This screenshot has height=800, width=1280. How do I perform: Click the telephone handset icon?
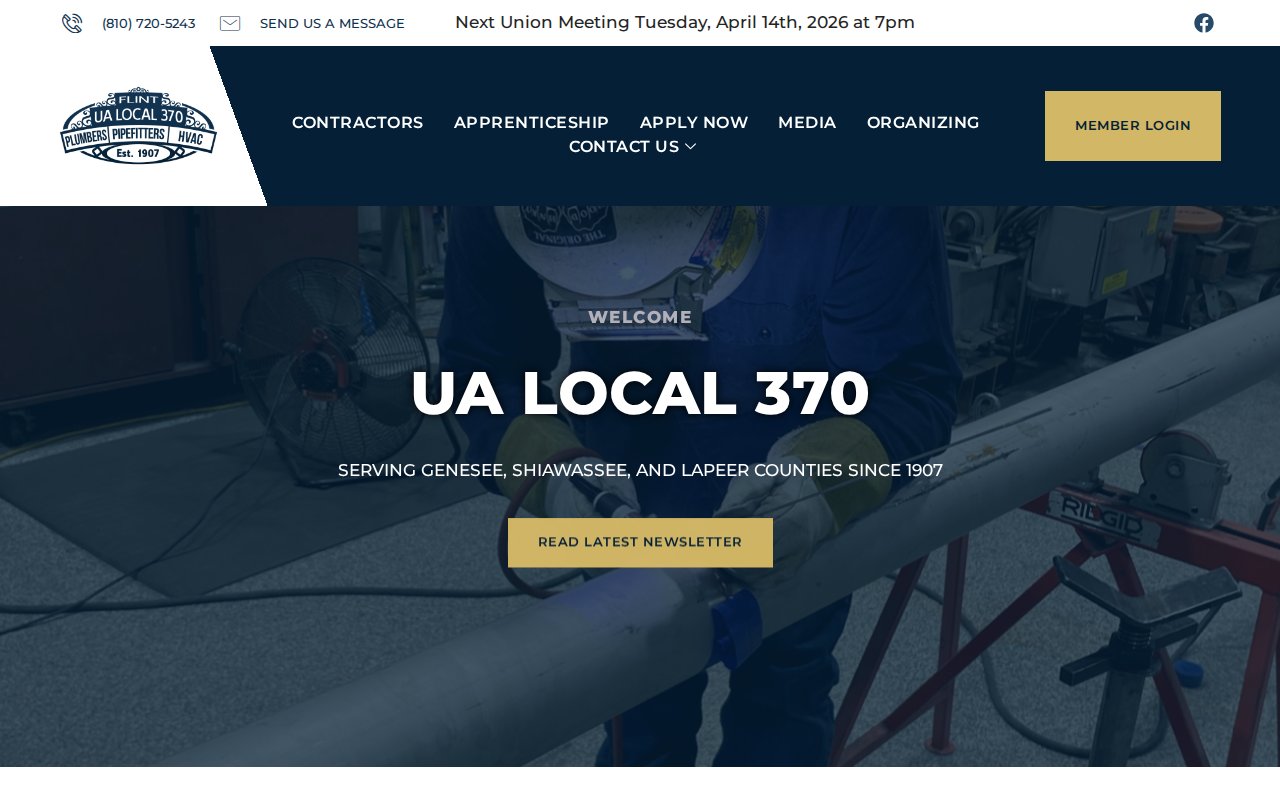[72, 23]
